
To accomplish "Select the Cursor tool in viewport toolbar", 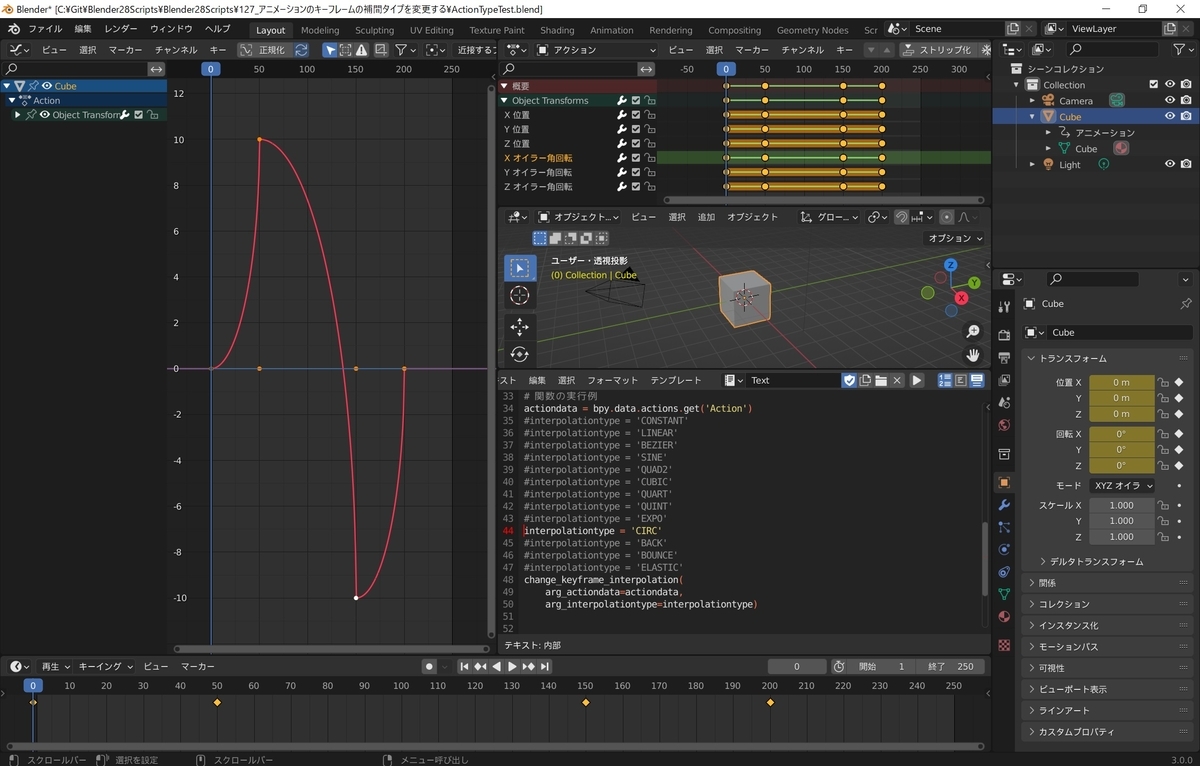I will click(519, 295).
